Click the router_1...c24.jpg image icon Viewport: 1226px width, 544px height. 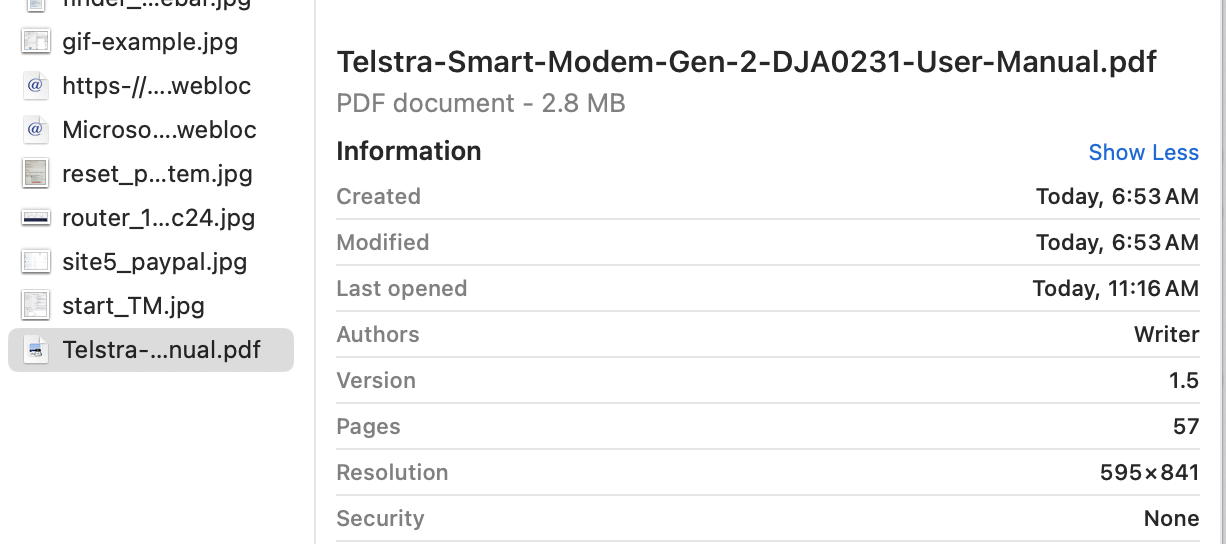[x=36, y=218]
